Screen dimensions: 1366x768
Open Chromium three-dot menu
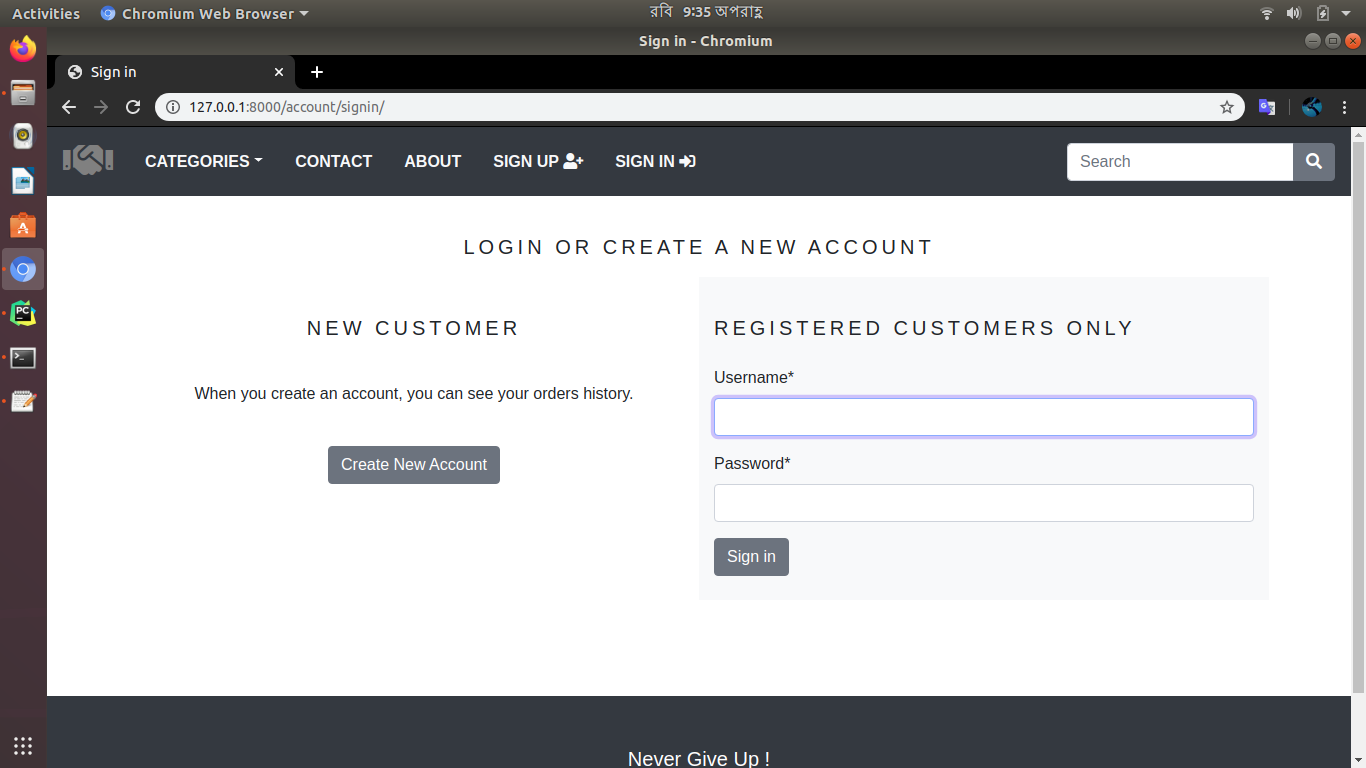[x=1344, y=107]
